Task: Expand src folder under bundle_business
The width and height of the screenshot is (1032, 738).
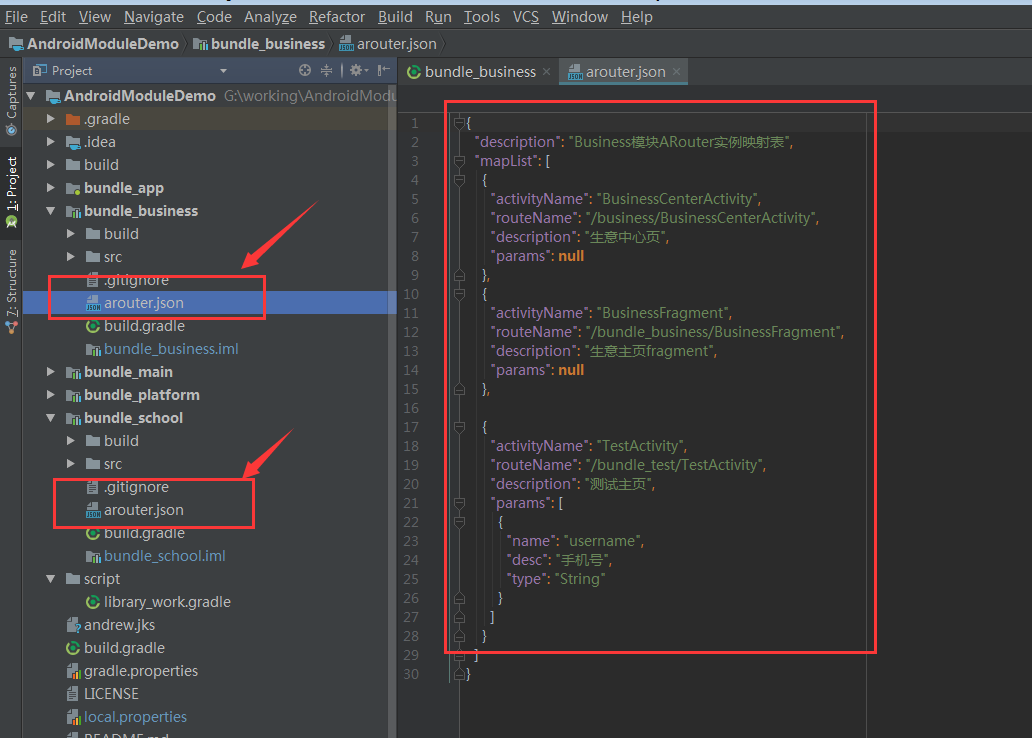Action: tap(71, 257)
